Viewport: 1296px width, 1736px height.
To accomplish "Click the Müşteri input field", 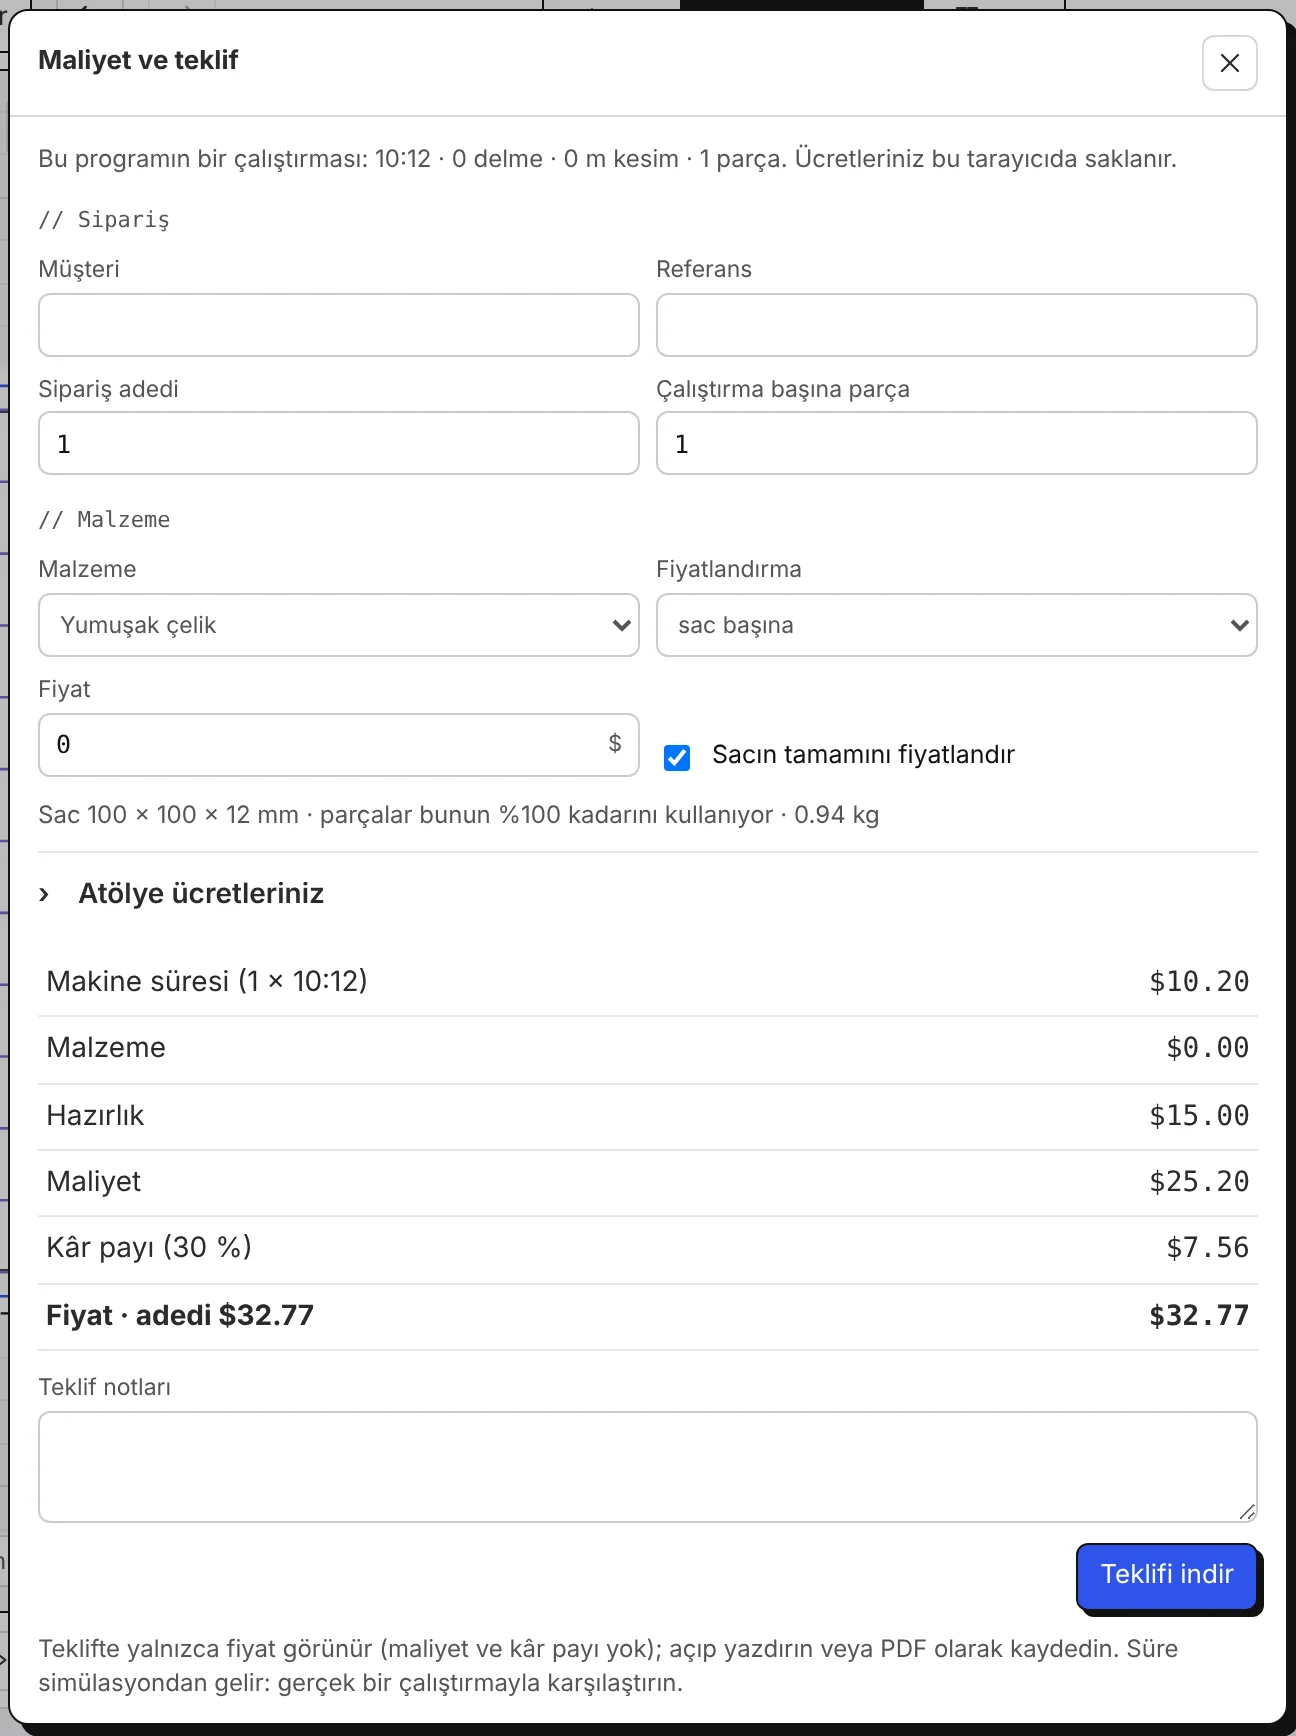I will click(339, 325).
